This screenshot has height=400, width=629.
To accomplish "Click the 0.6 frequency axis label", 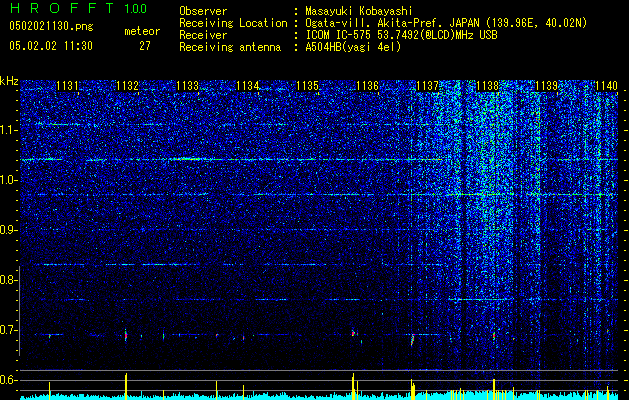I will pos(9,380).
